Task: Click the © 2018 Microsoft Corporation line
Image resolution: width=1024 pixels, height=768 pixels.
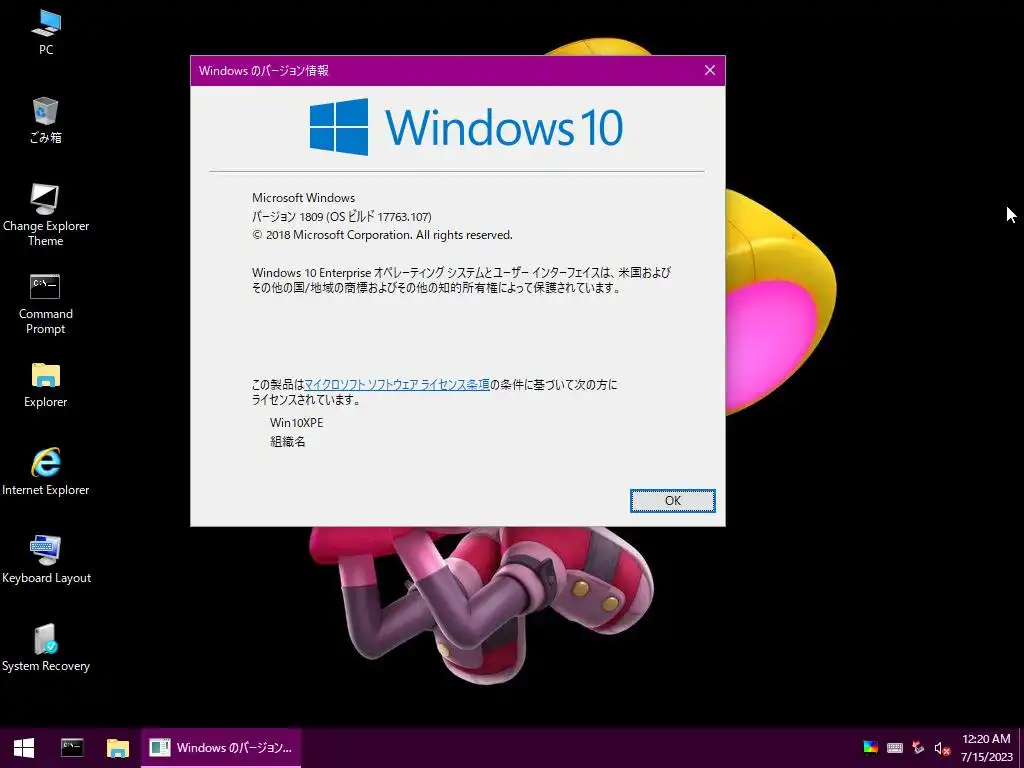Action: point(382,235)
